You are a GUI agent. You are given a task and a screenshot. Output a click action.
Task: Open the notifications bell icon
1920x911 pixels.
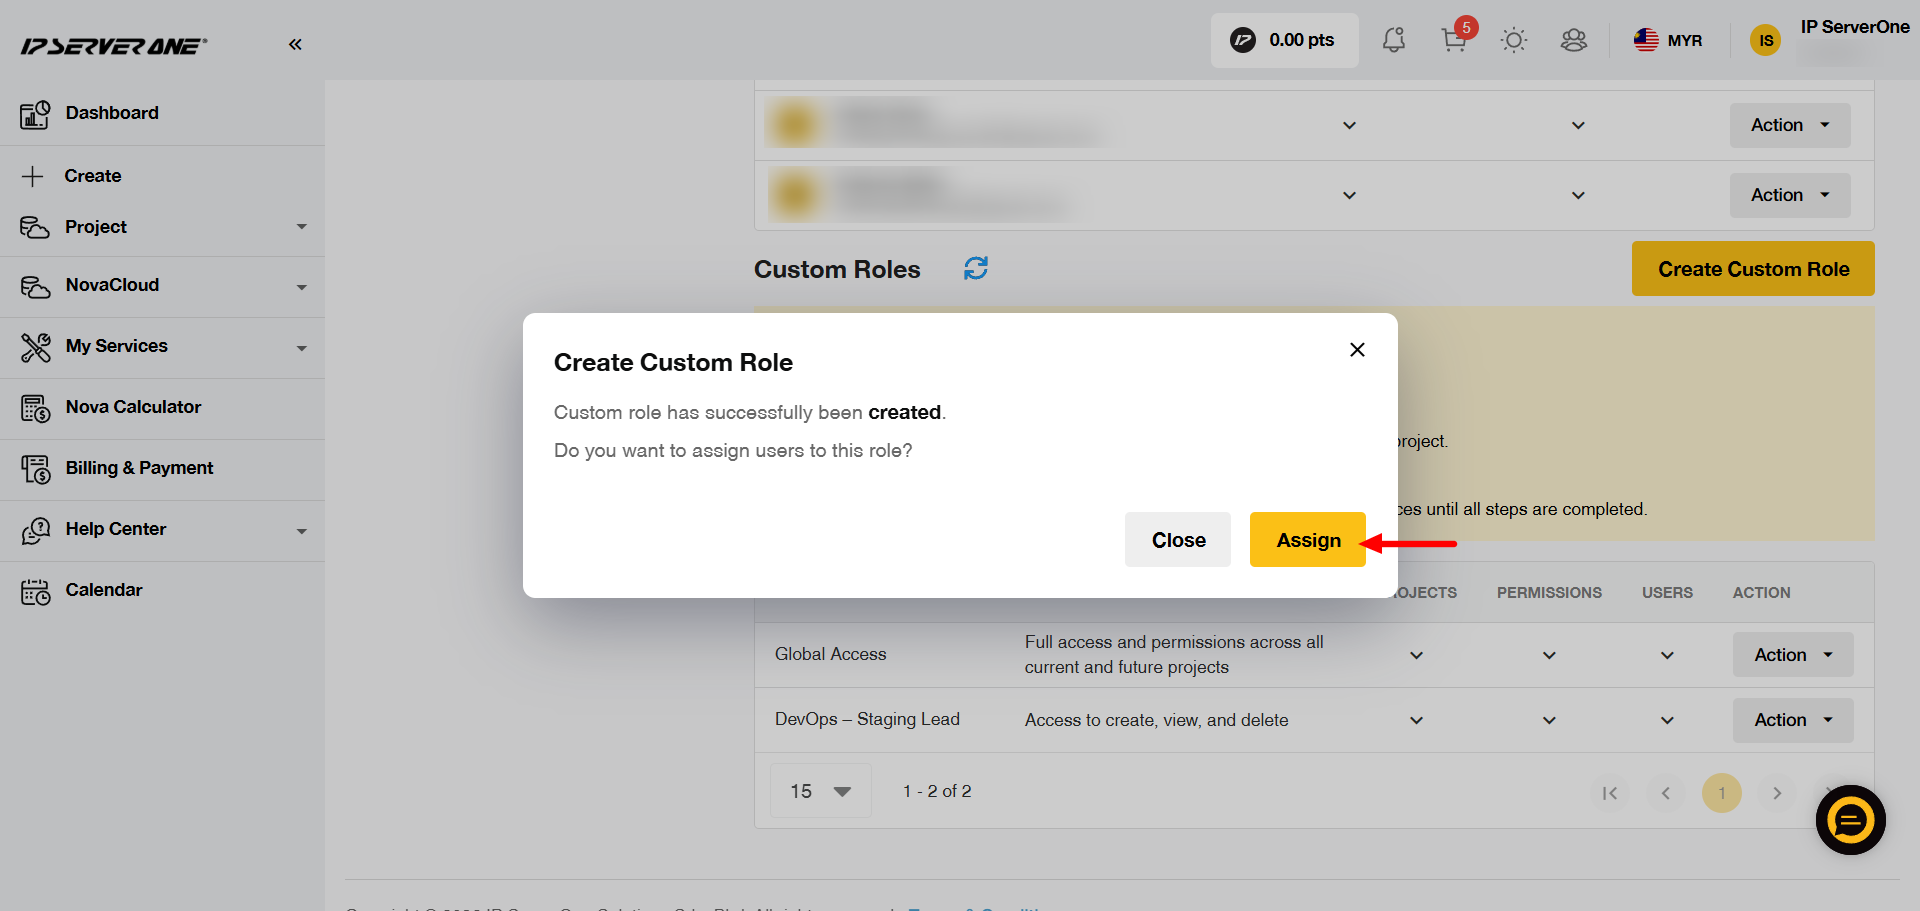click(x=1393, y=40)
